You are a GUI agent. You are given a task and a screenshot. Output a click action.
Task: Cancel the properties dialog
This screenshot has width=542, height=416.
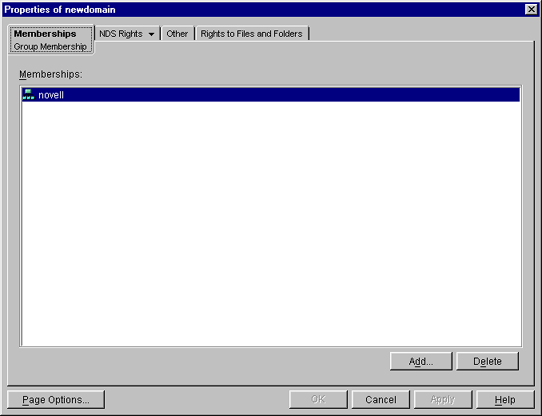pos(381,400)
